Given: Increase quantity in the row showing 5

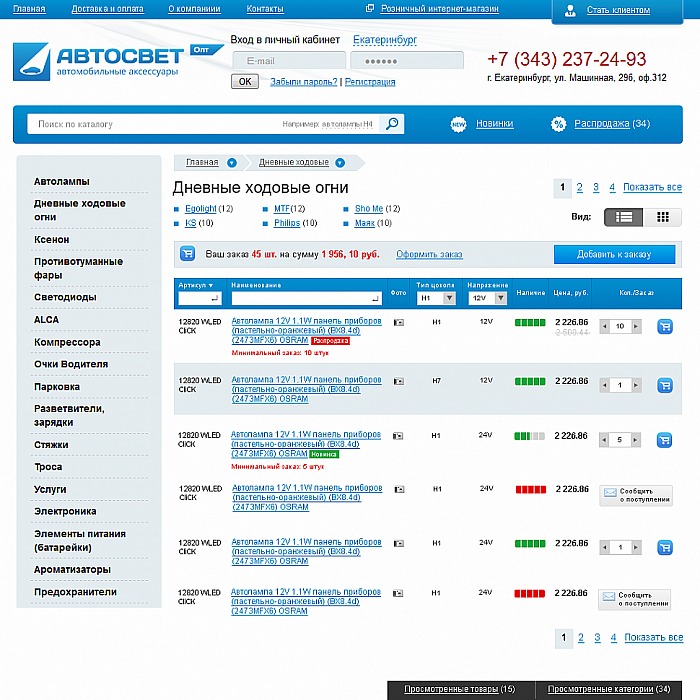Looking at the screenshot, I should [635, 440].
